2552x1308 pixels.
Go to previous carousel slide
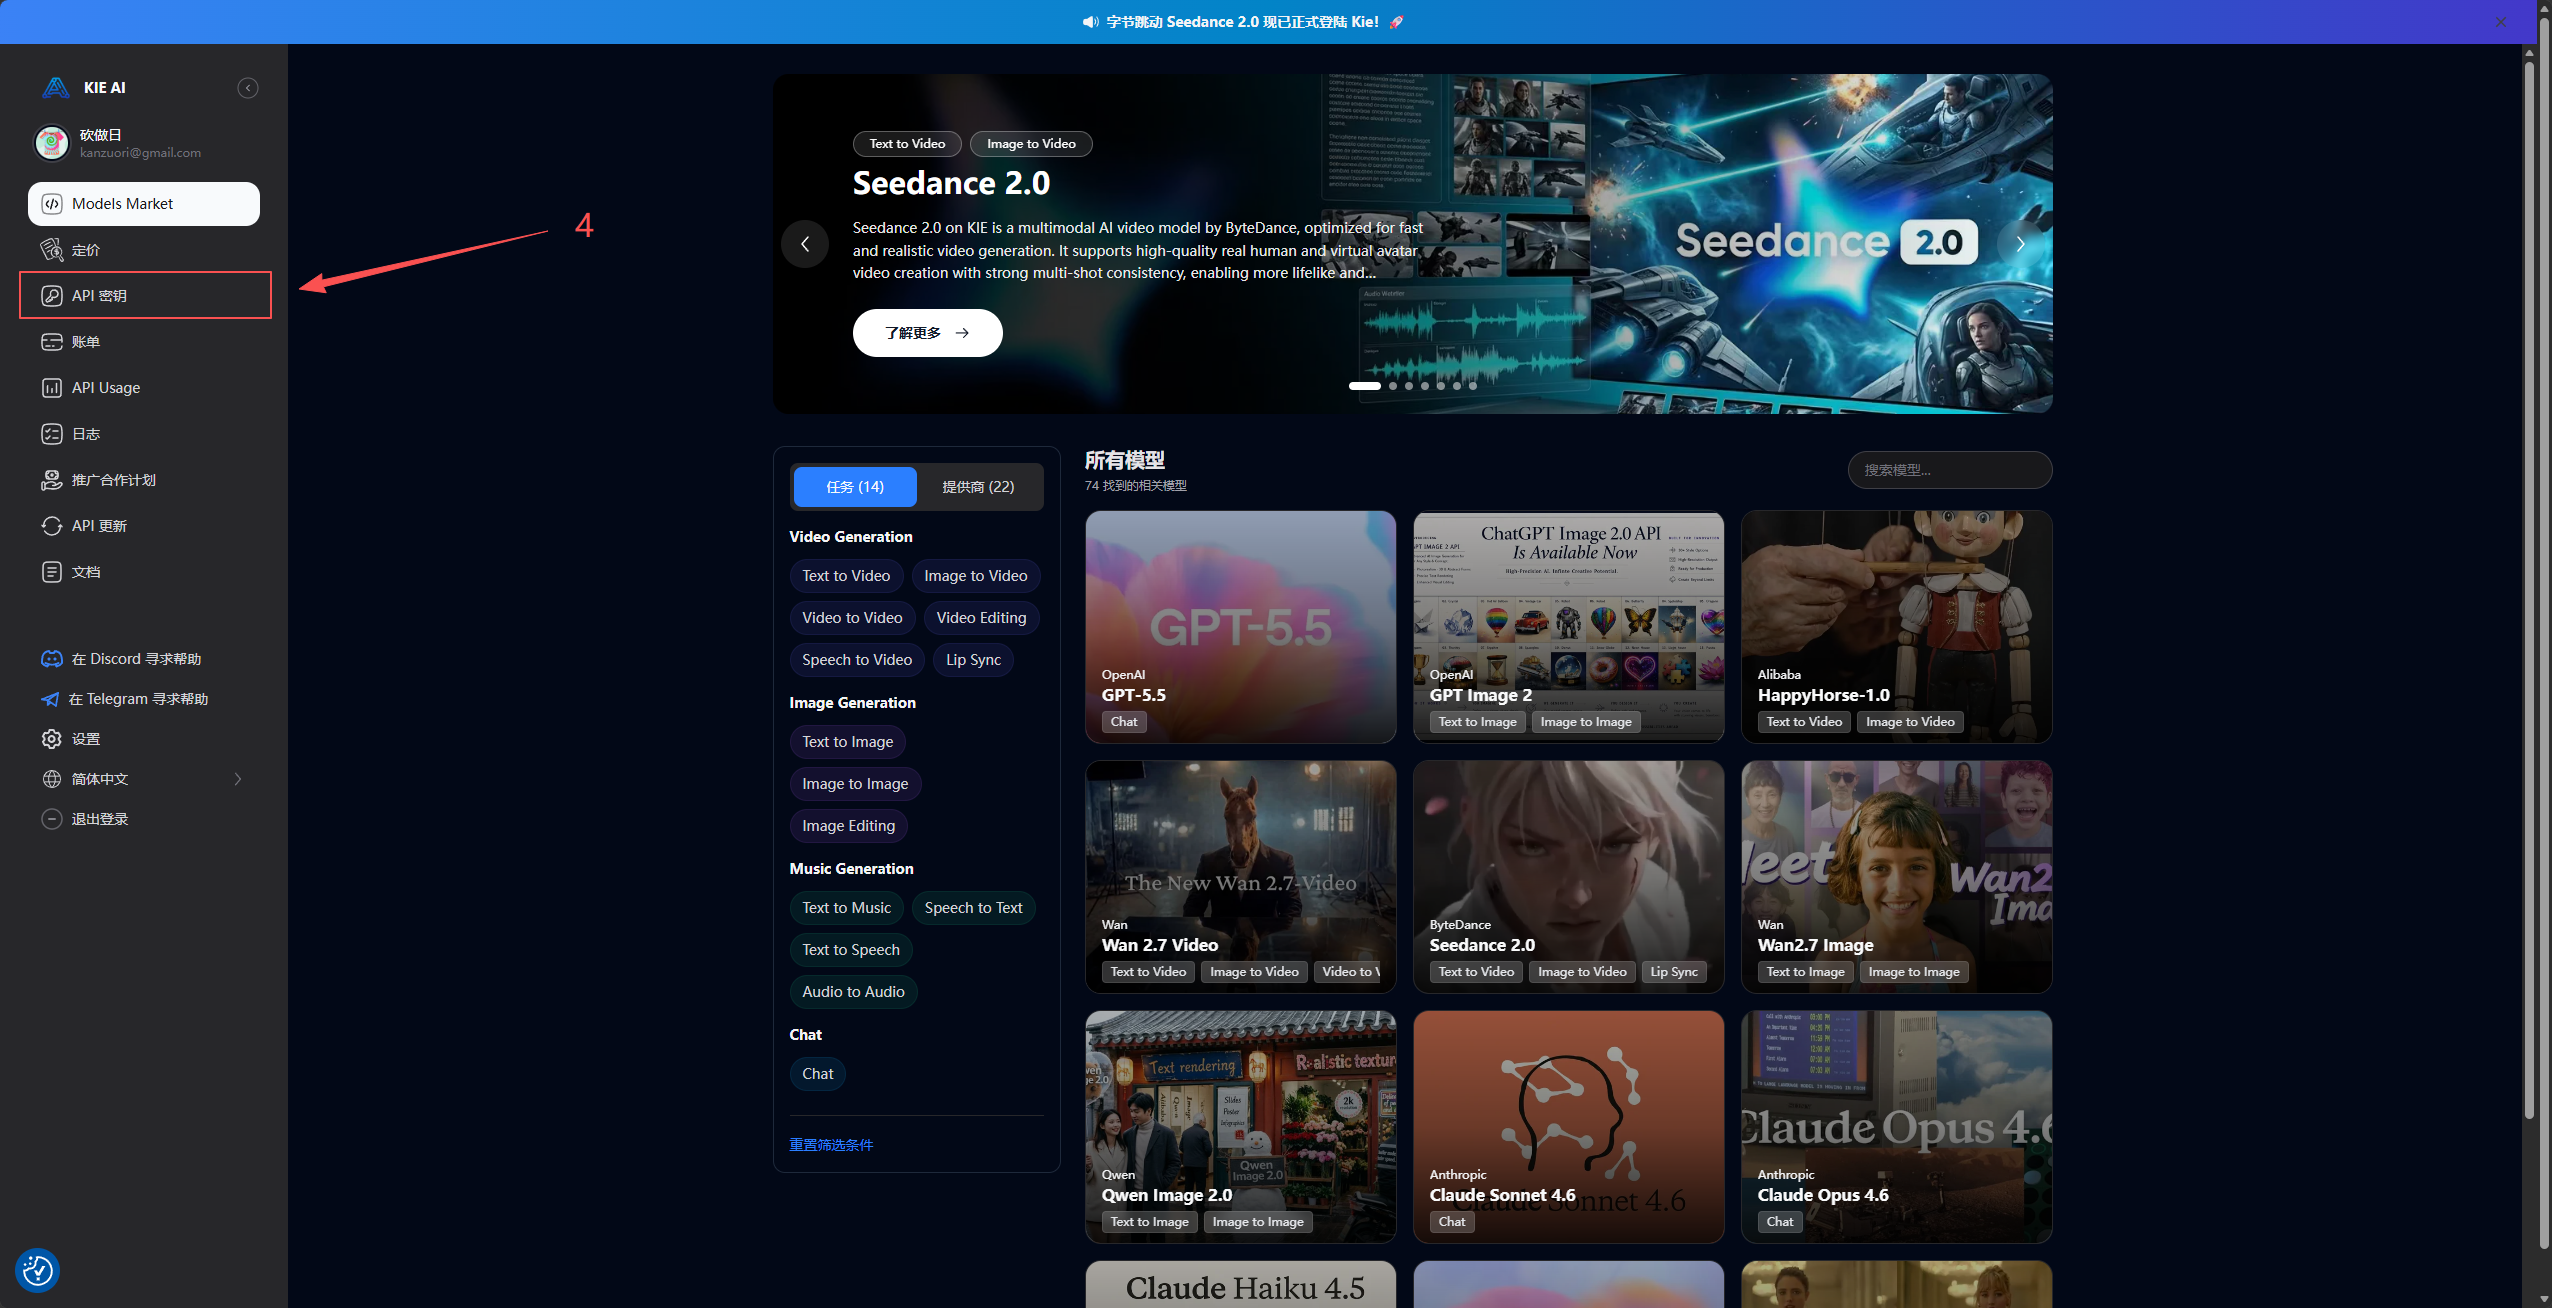click(x=805, y=244)
